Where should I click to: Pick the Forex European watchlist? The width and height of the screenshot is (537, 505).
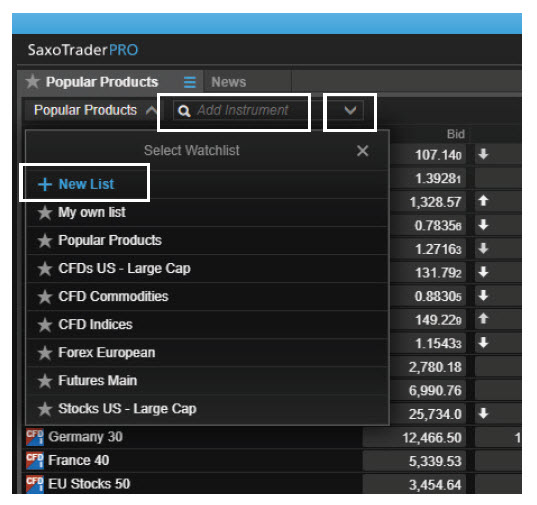[207, 353]
